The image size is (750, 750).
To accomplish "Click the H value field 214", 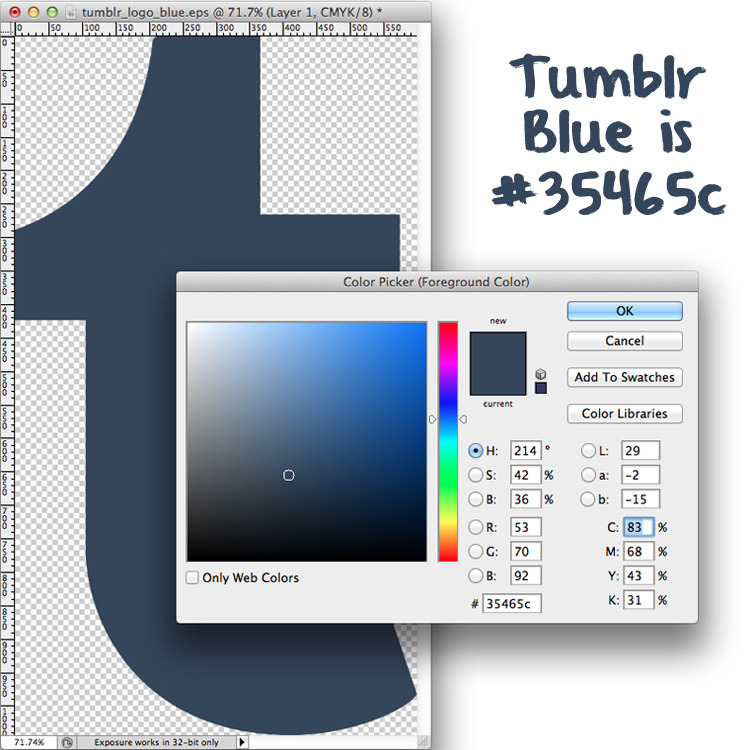I will click(x=525, y=451).
